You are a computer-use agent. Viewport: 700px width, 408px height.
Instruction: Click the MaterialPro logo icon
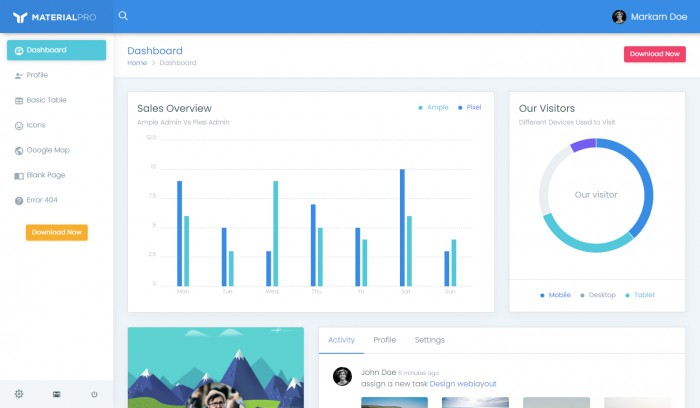pos(19,17)
